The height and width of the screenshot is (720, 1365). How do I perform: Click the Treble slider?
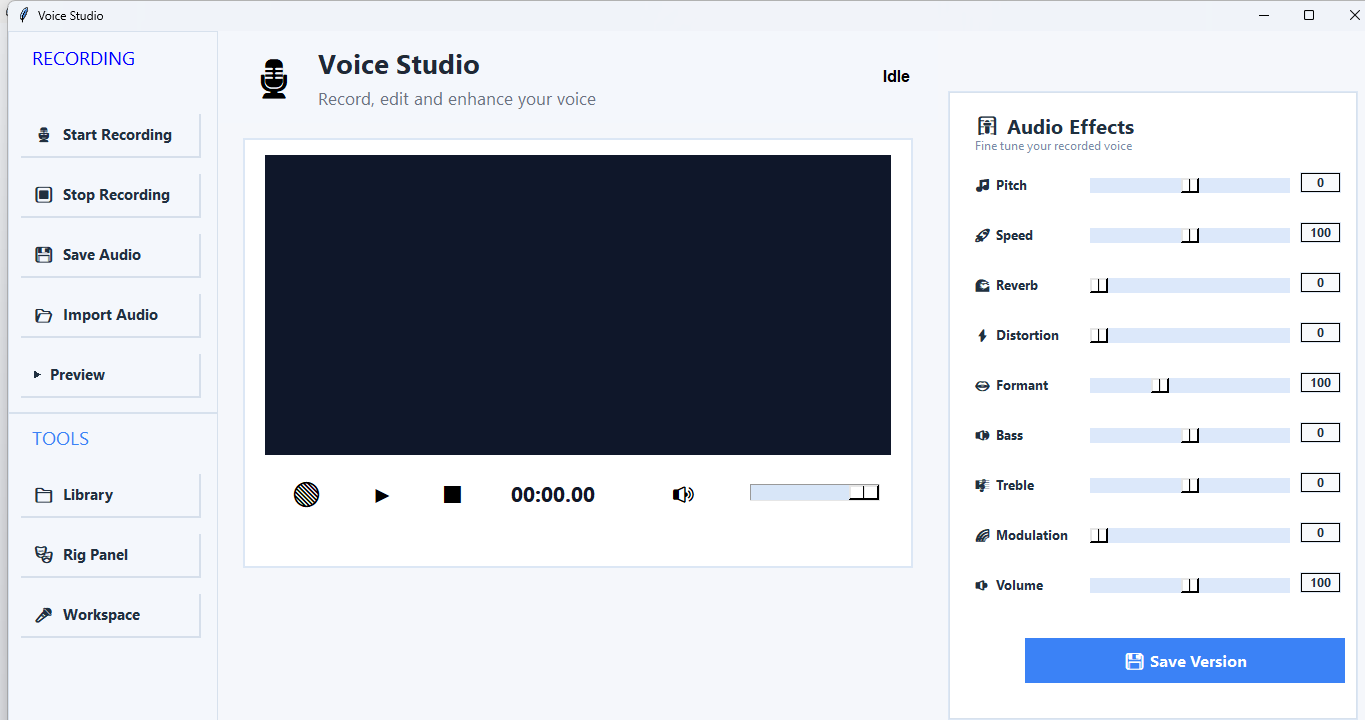[1190, 485]
